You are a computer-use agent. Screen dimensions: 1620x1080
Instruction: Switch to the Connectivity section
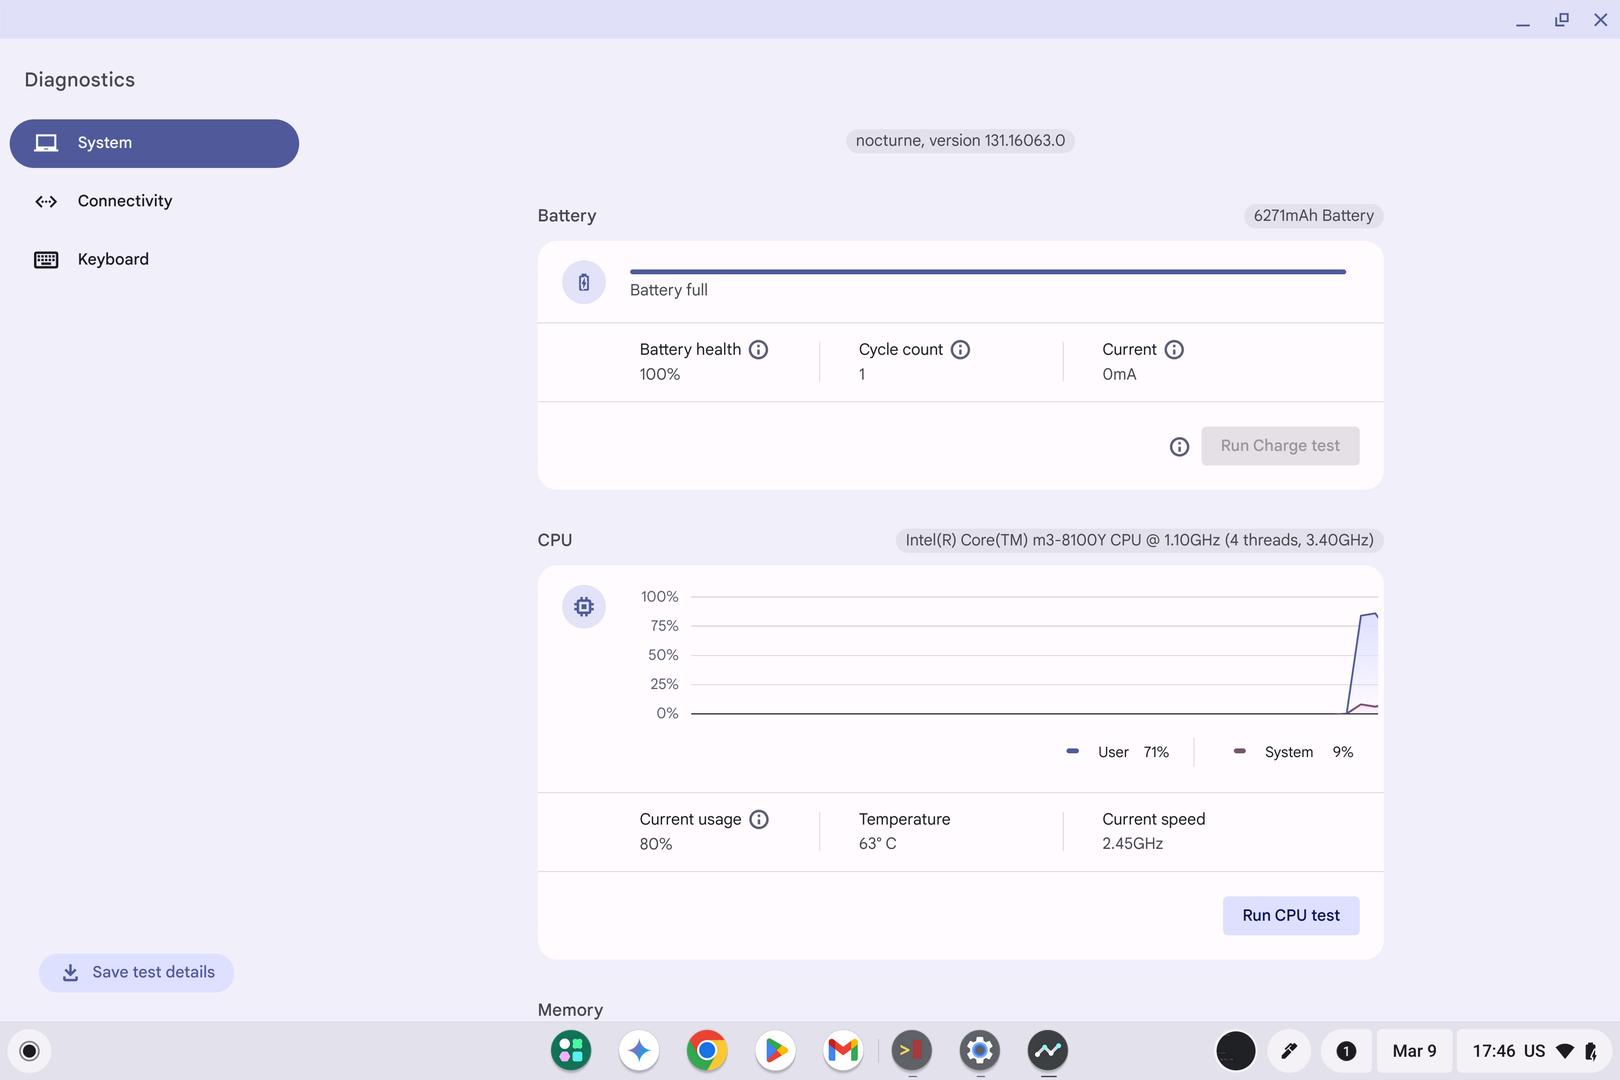[124, 201]
